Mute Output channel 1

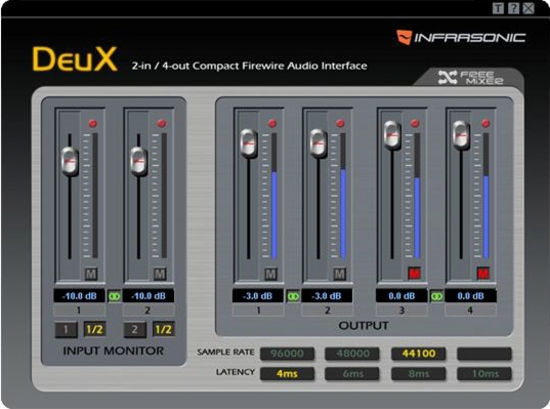[270, 274]
